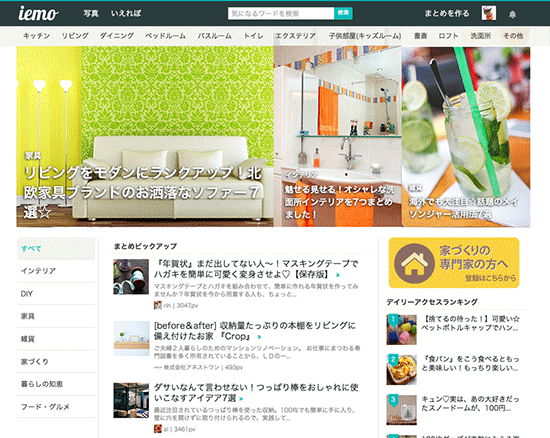This screenshot has width=550, height=438.
Task: Click the つっぱり棒 article thumbnail
Action: (x=131, y=400)
